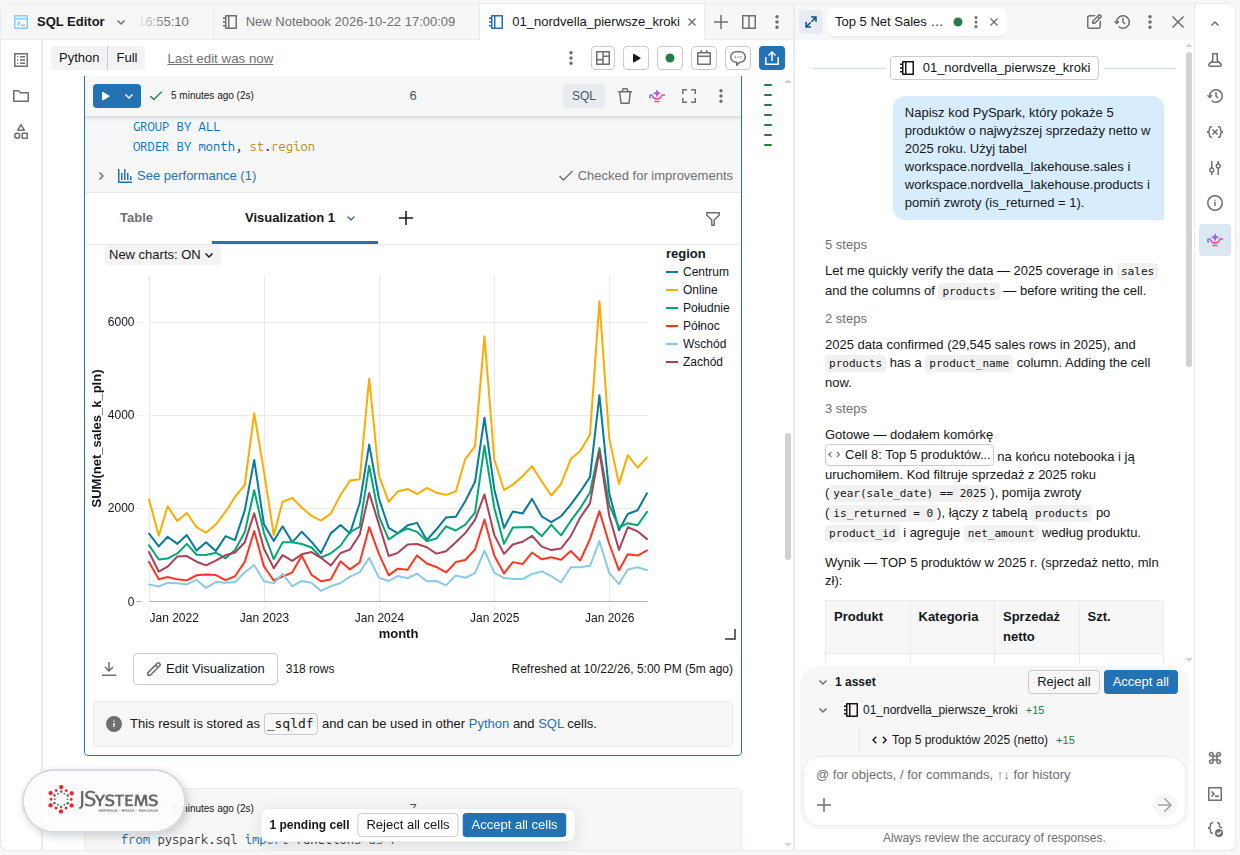Screen dimensions: 1240x855
Task: Open the green compute status indicator
Action: 670,58
